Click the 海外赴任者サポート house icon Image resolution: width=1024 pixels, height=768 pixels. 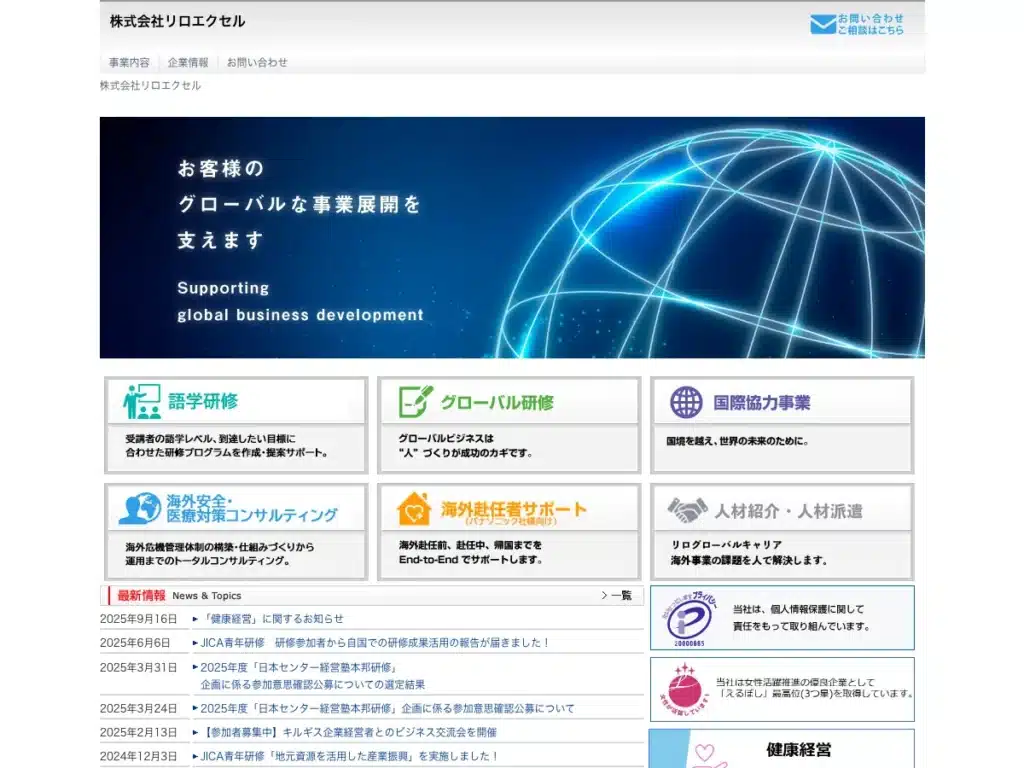[414, 509]
